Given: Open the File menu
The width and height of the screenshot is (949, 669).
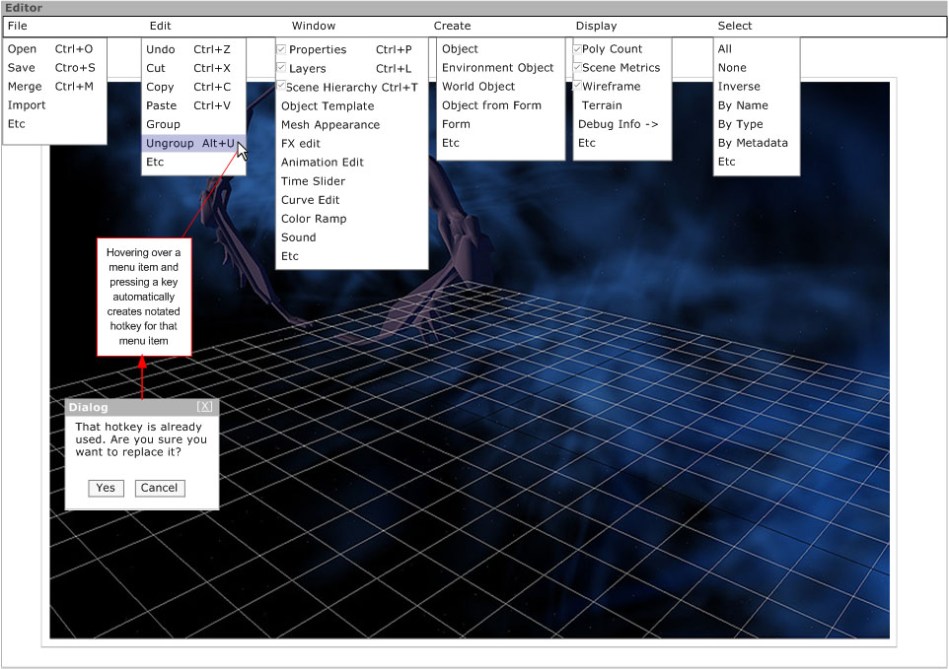Looking at the screenshot, I should [17, 26].
